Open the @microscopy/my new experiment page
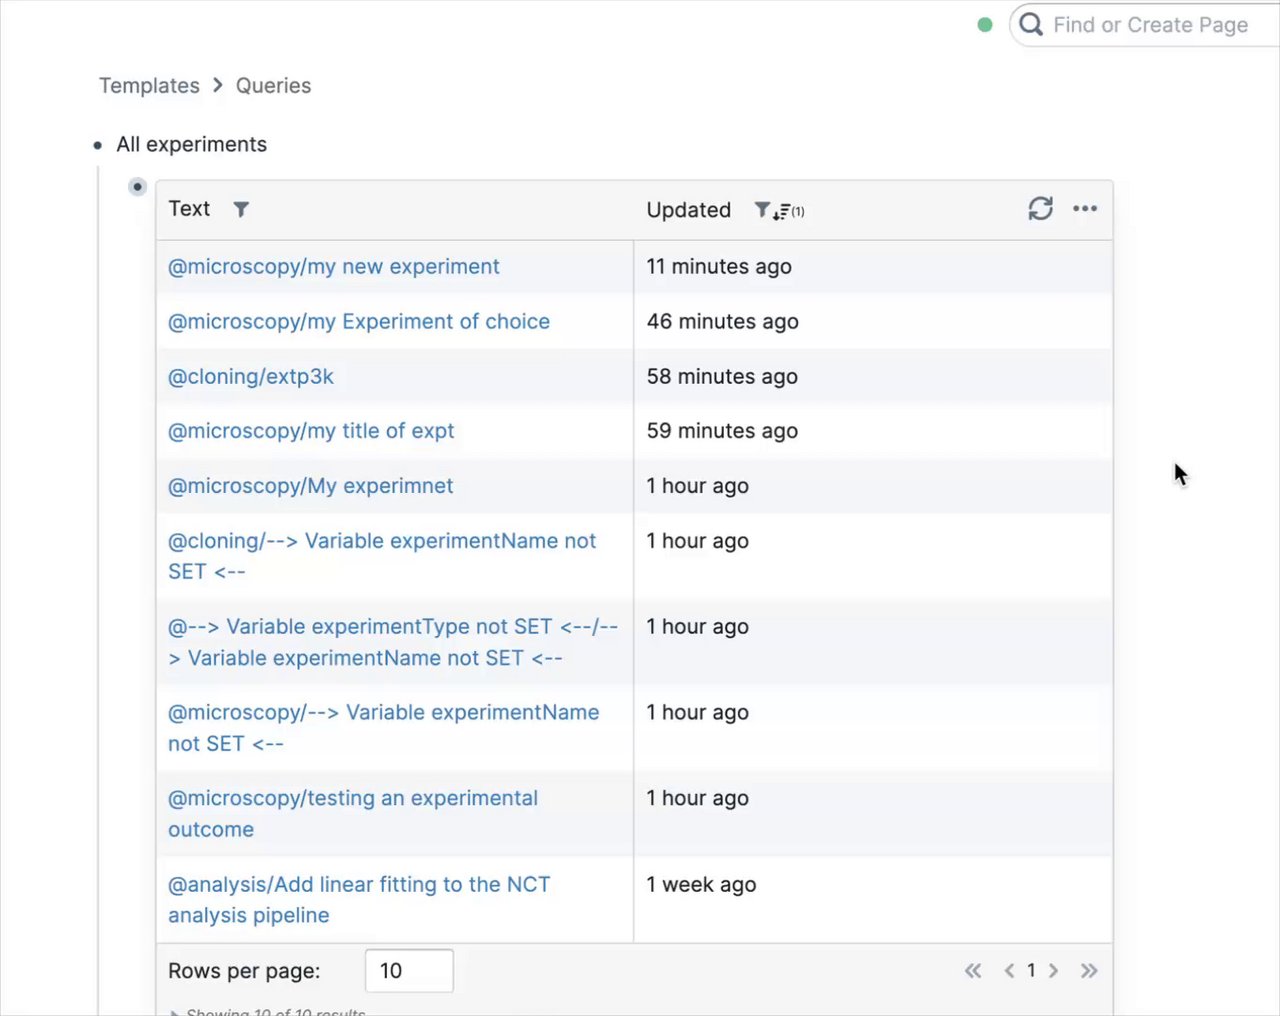This screenshot has height=1016, width=1280. (333, 267)
